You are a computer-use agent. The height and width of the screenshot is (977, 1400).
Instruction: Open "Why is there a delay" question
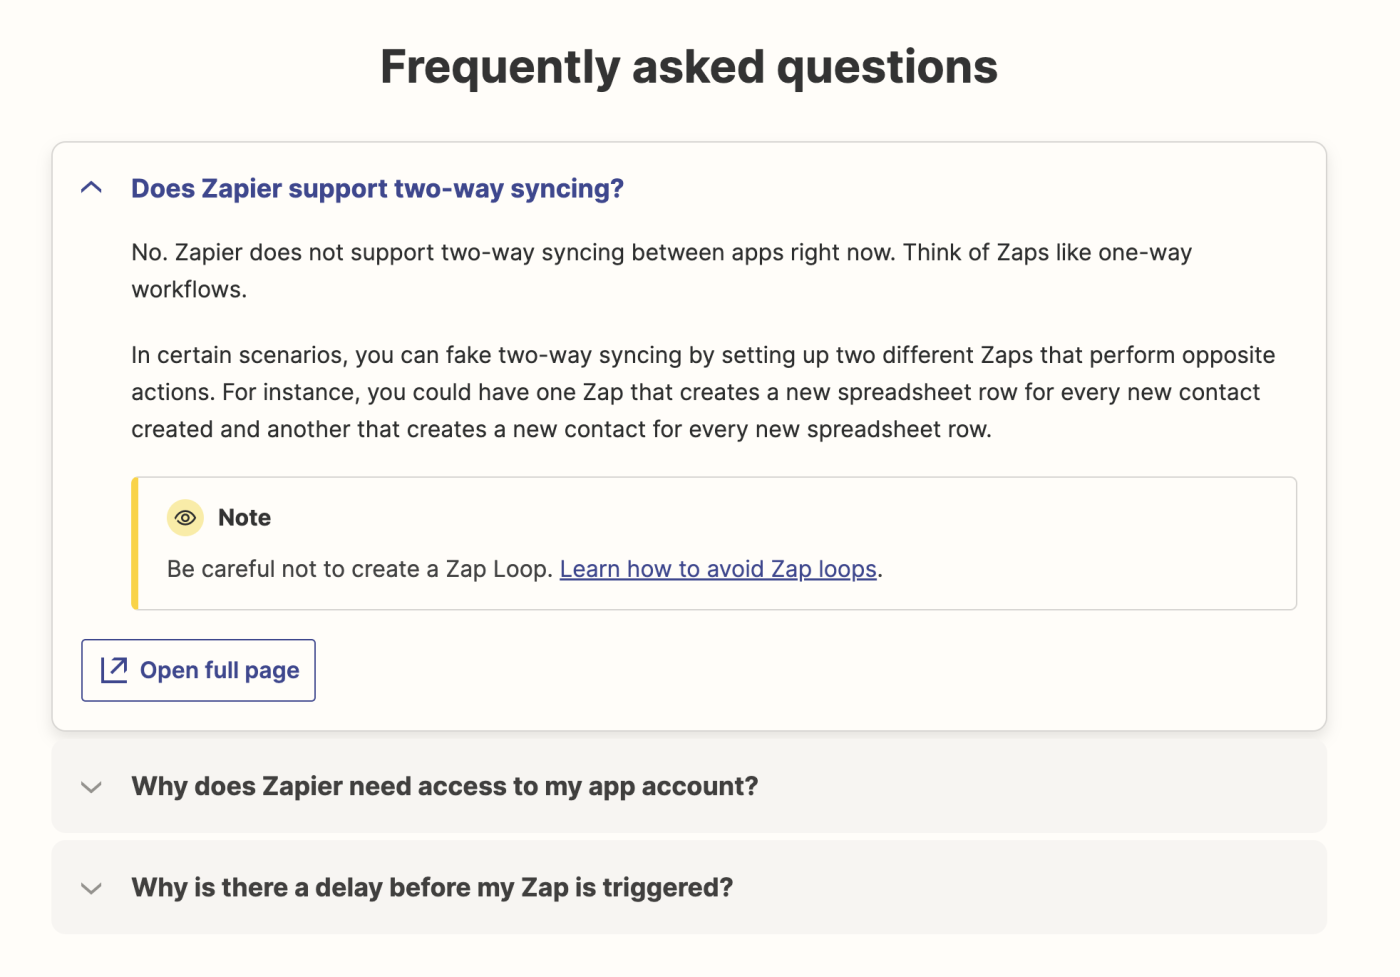[432, 888]
